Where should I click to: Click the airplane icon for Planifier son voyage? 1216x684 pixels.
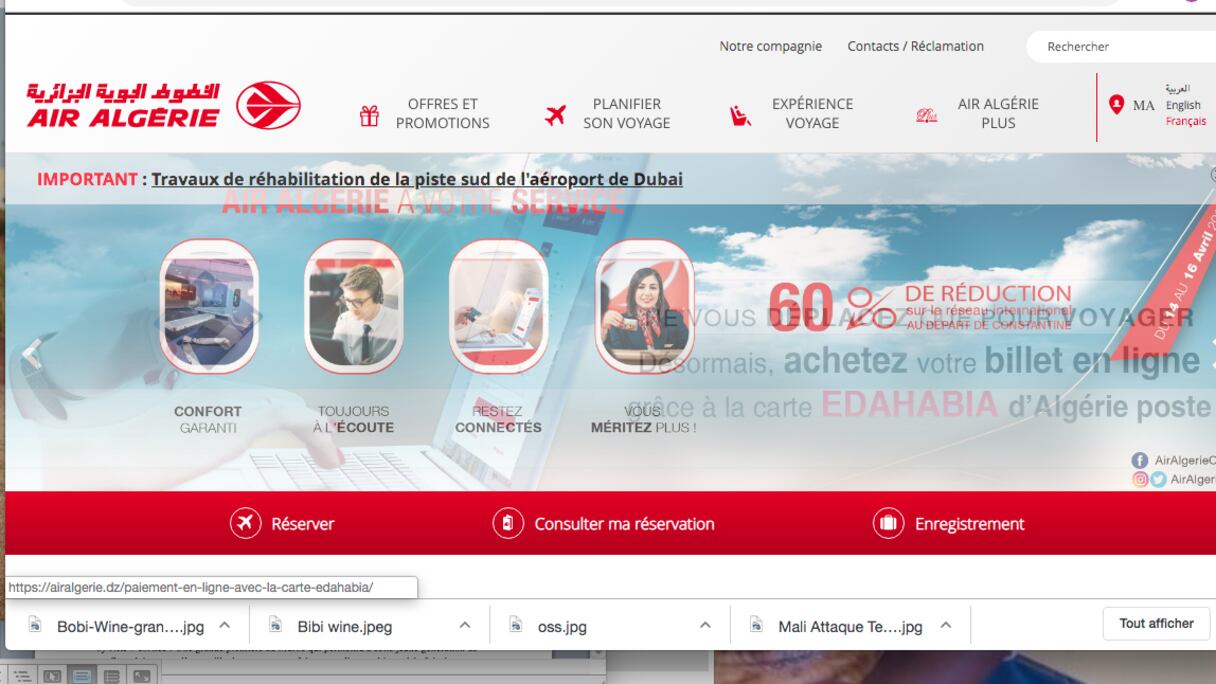[555, 115]
